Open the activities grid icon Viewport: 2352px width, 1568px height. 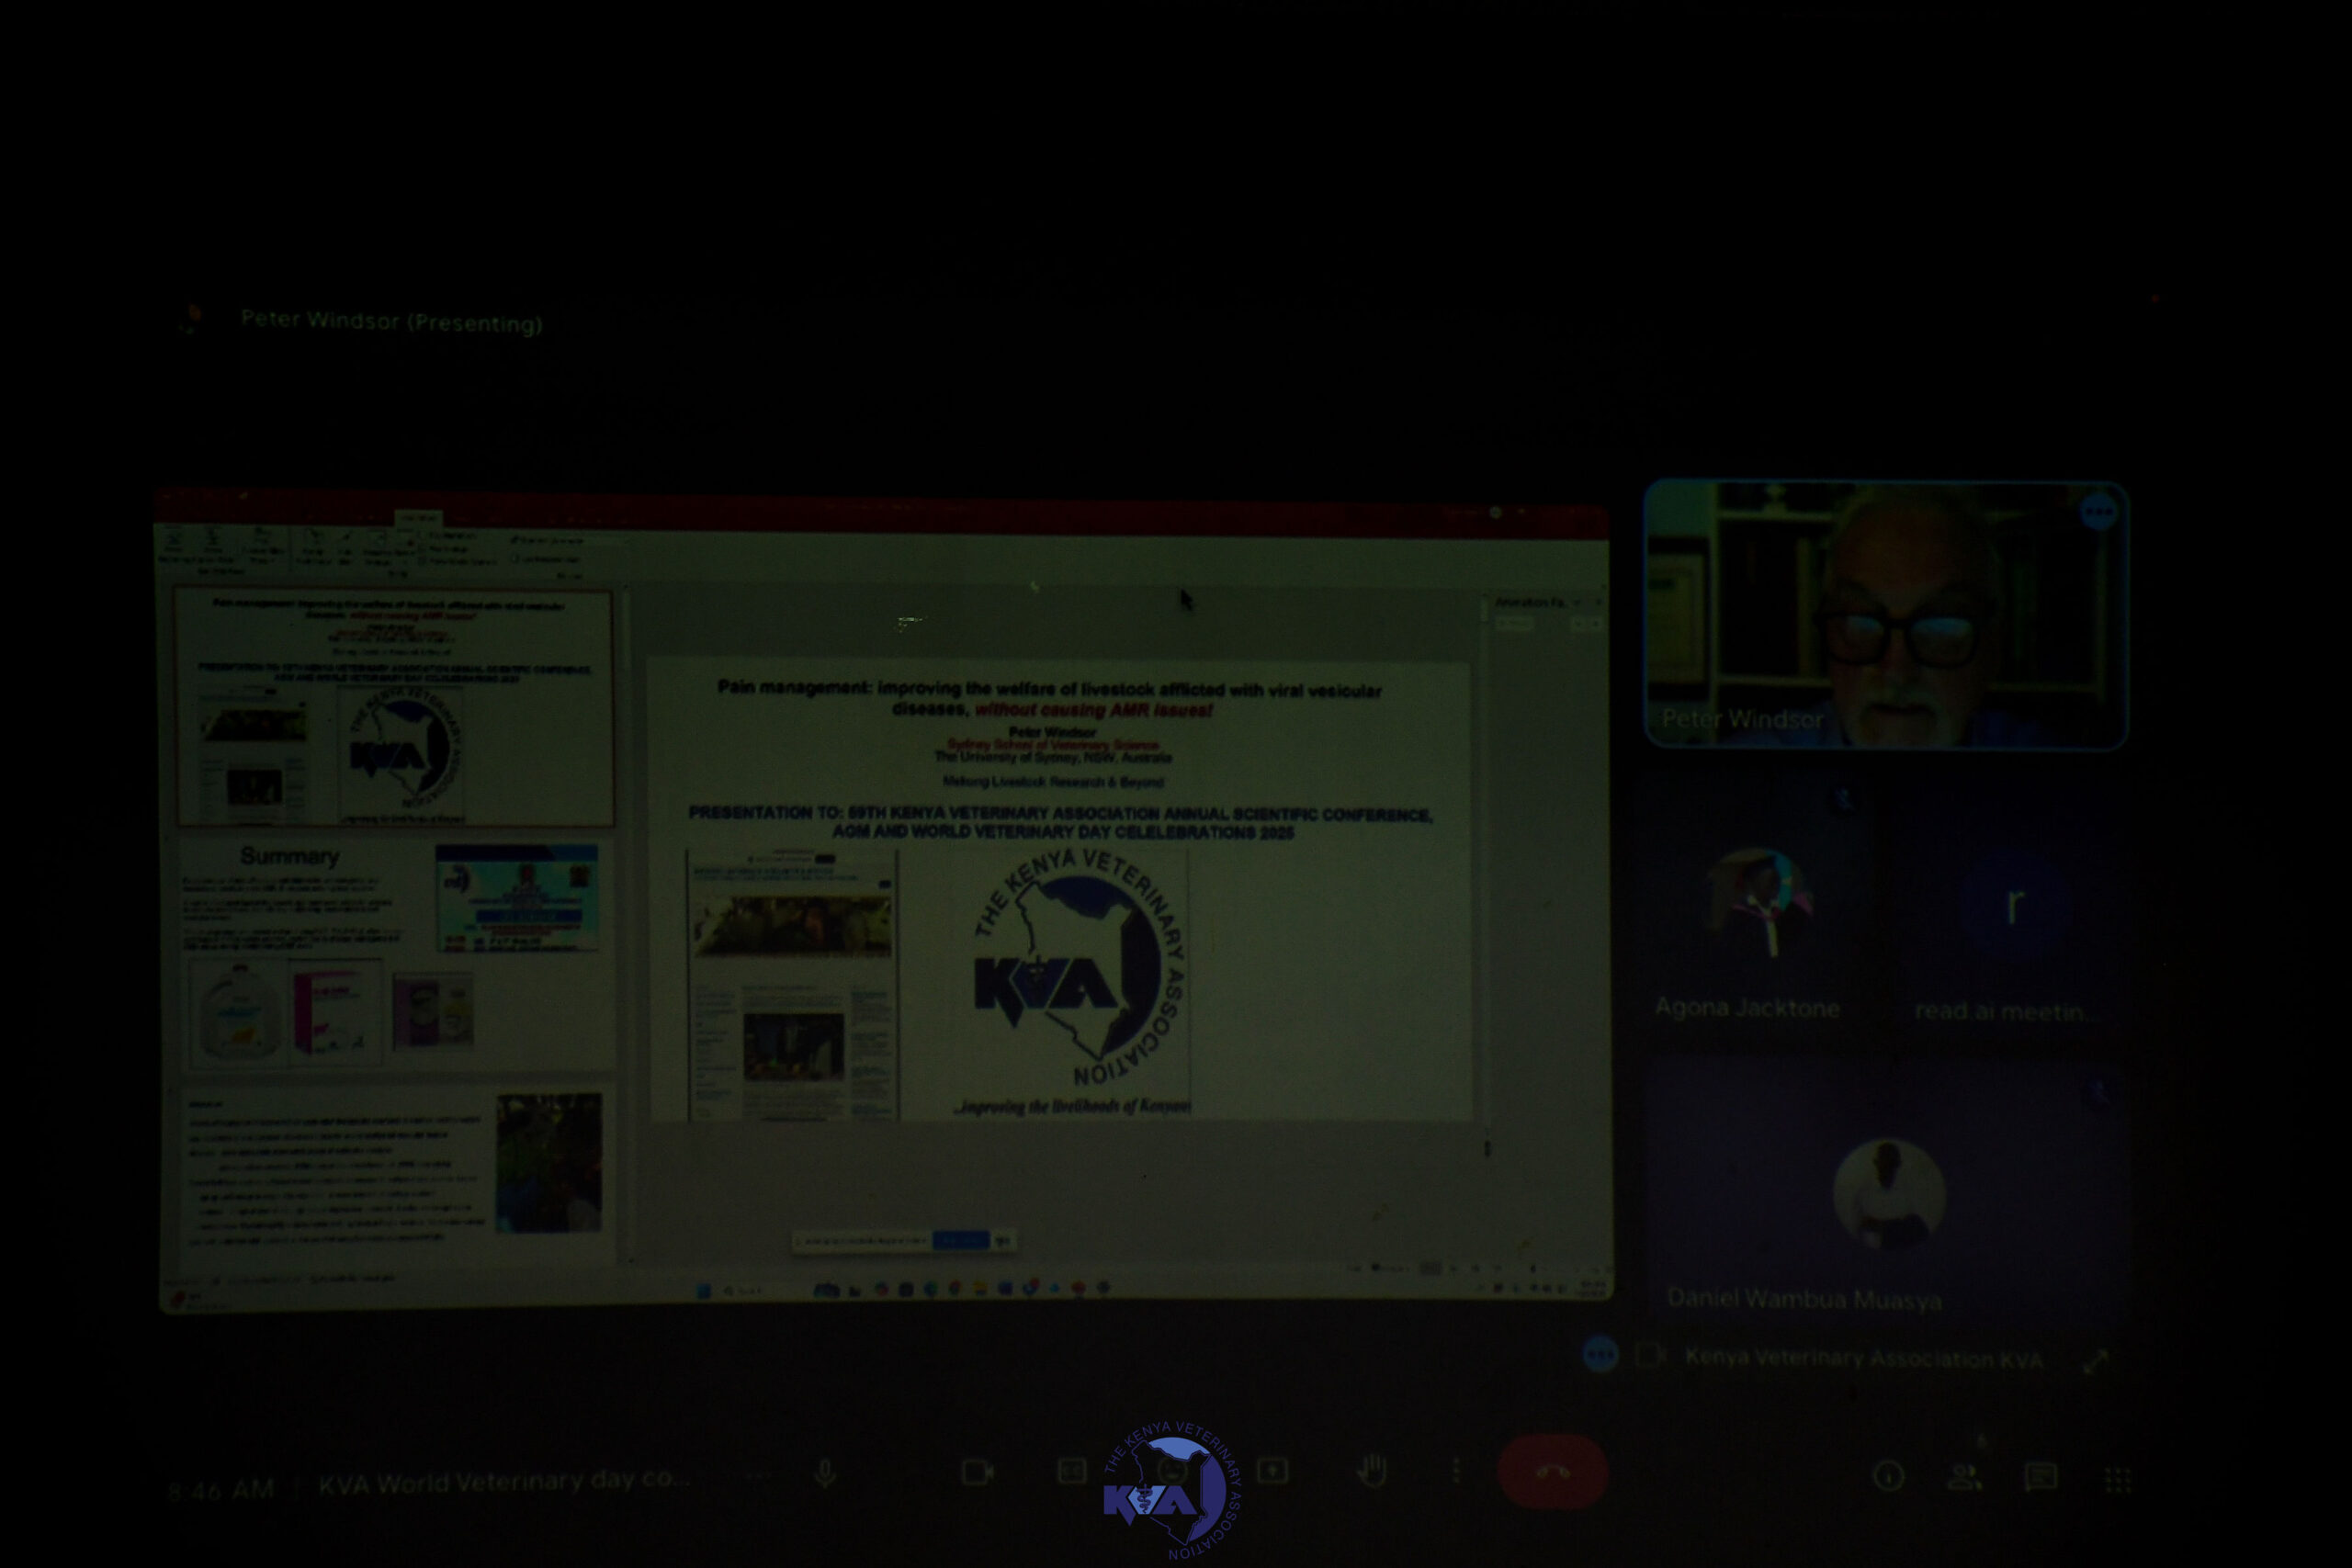[2117, 1479]
